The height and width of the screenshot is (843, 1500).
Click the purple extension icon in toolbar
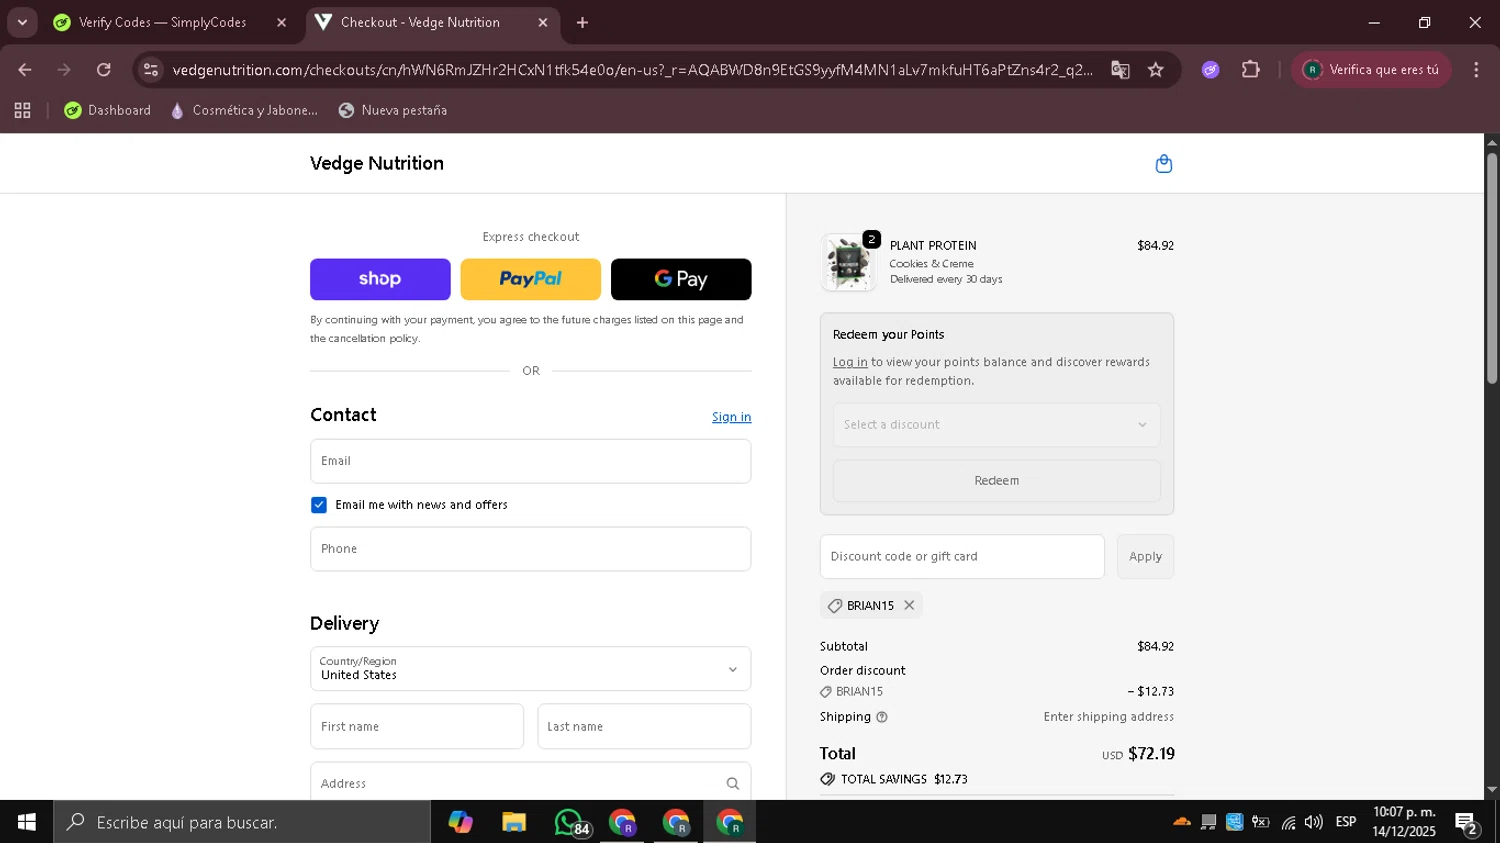(1211, 70)
